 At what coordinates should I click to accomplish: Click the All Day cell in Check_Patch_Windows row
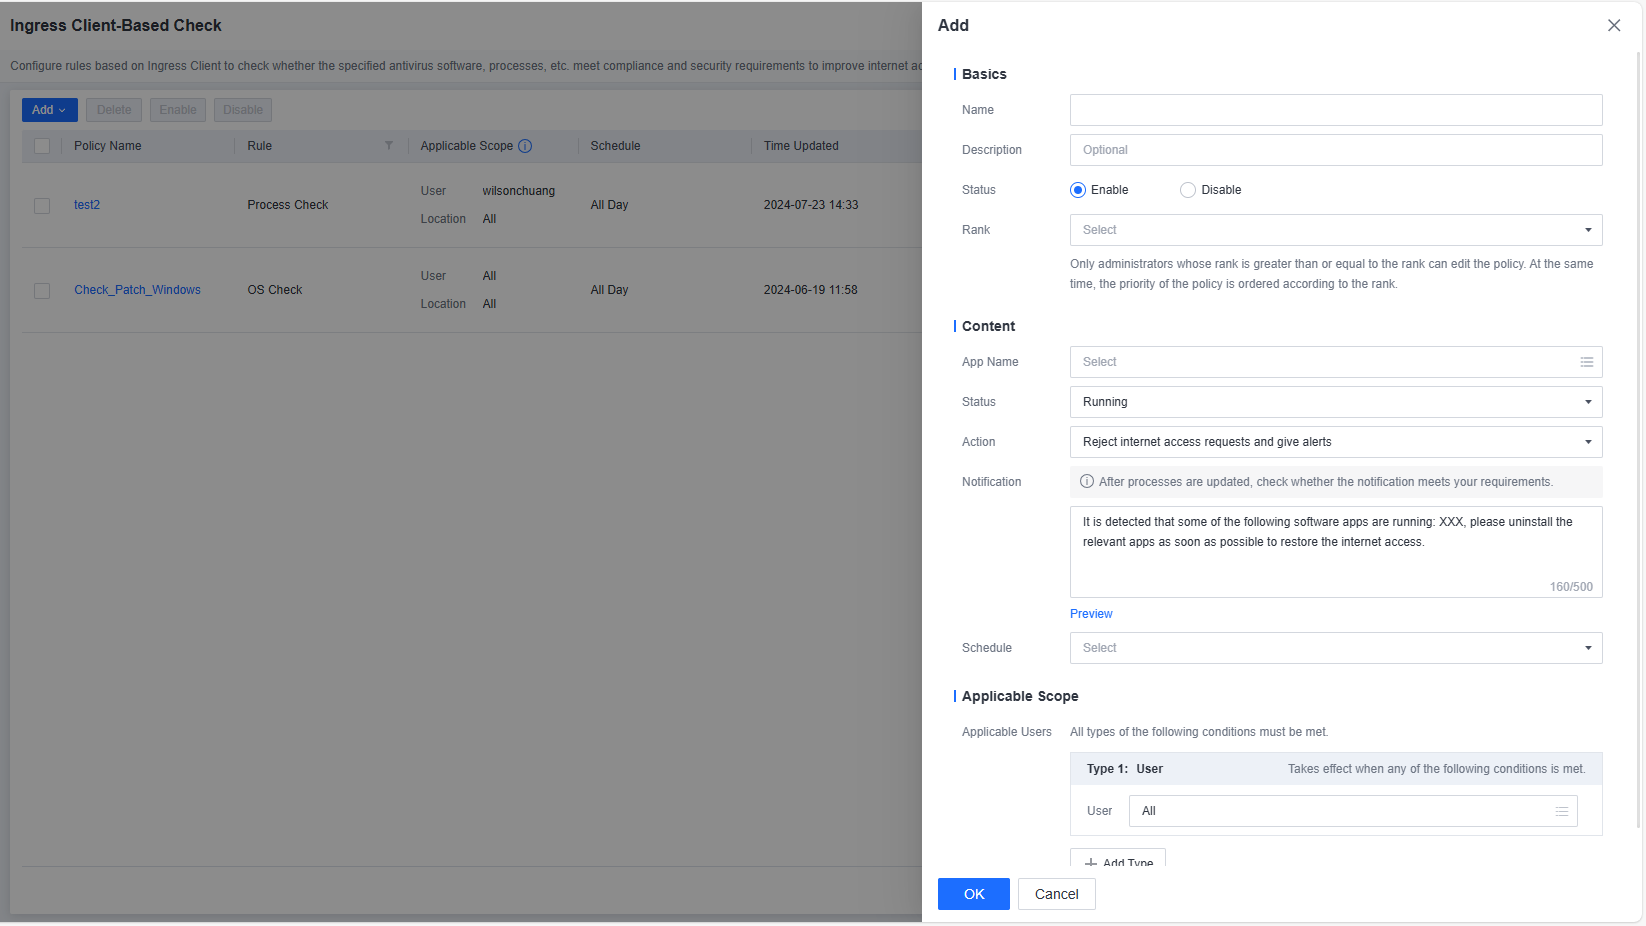click(609, 290)
